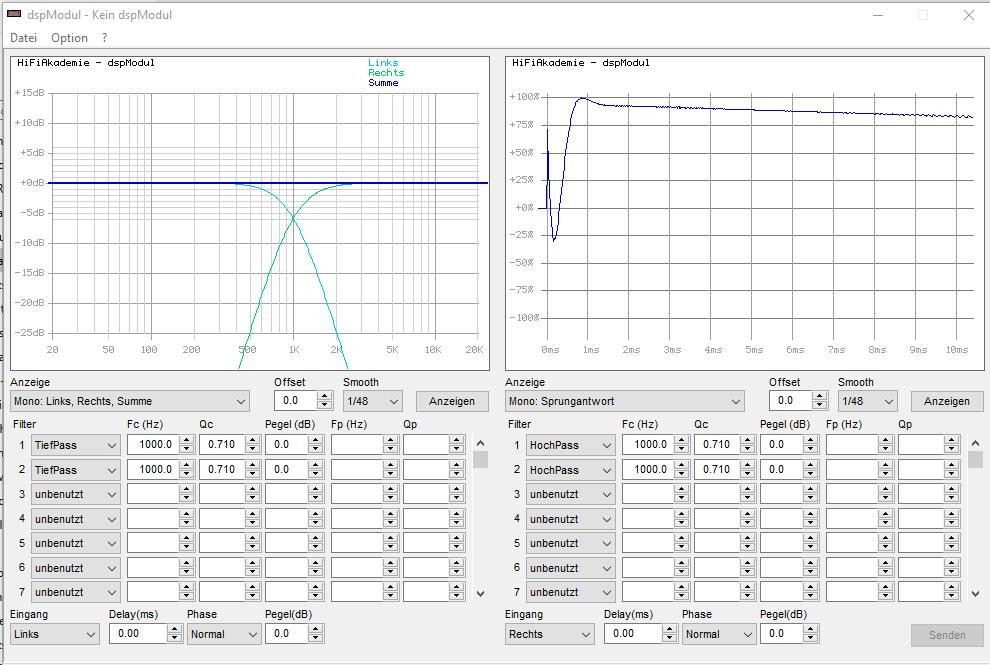This screenshot has height=665, width=990.
Task: Click right Anzeigen button
Action: [946, 401]
